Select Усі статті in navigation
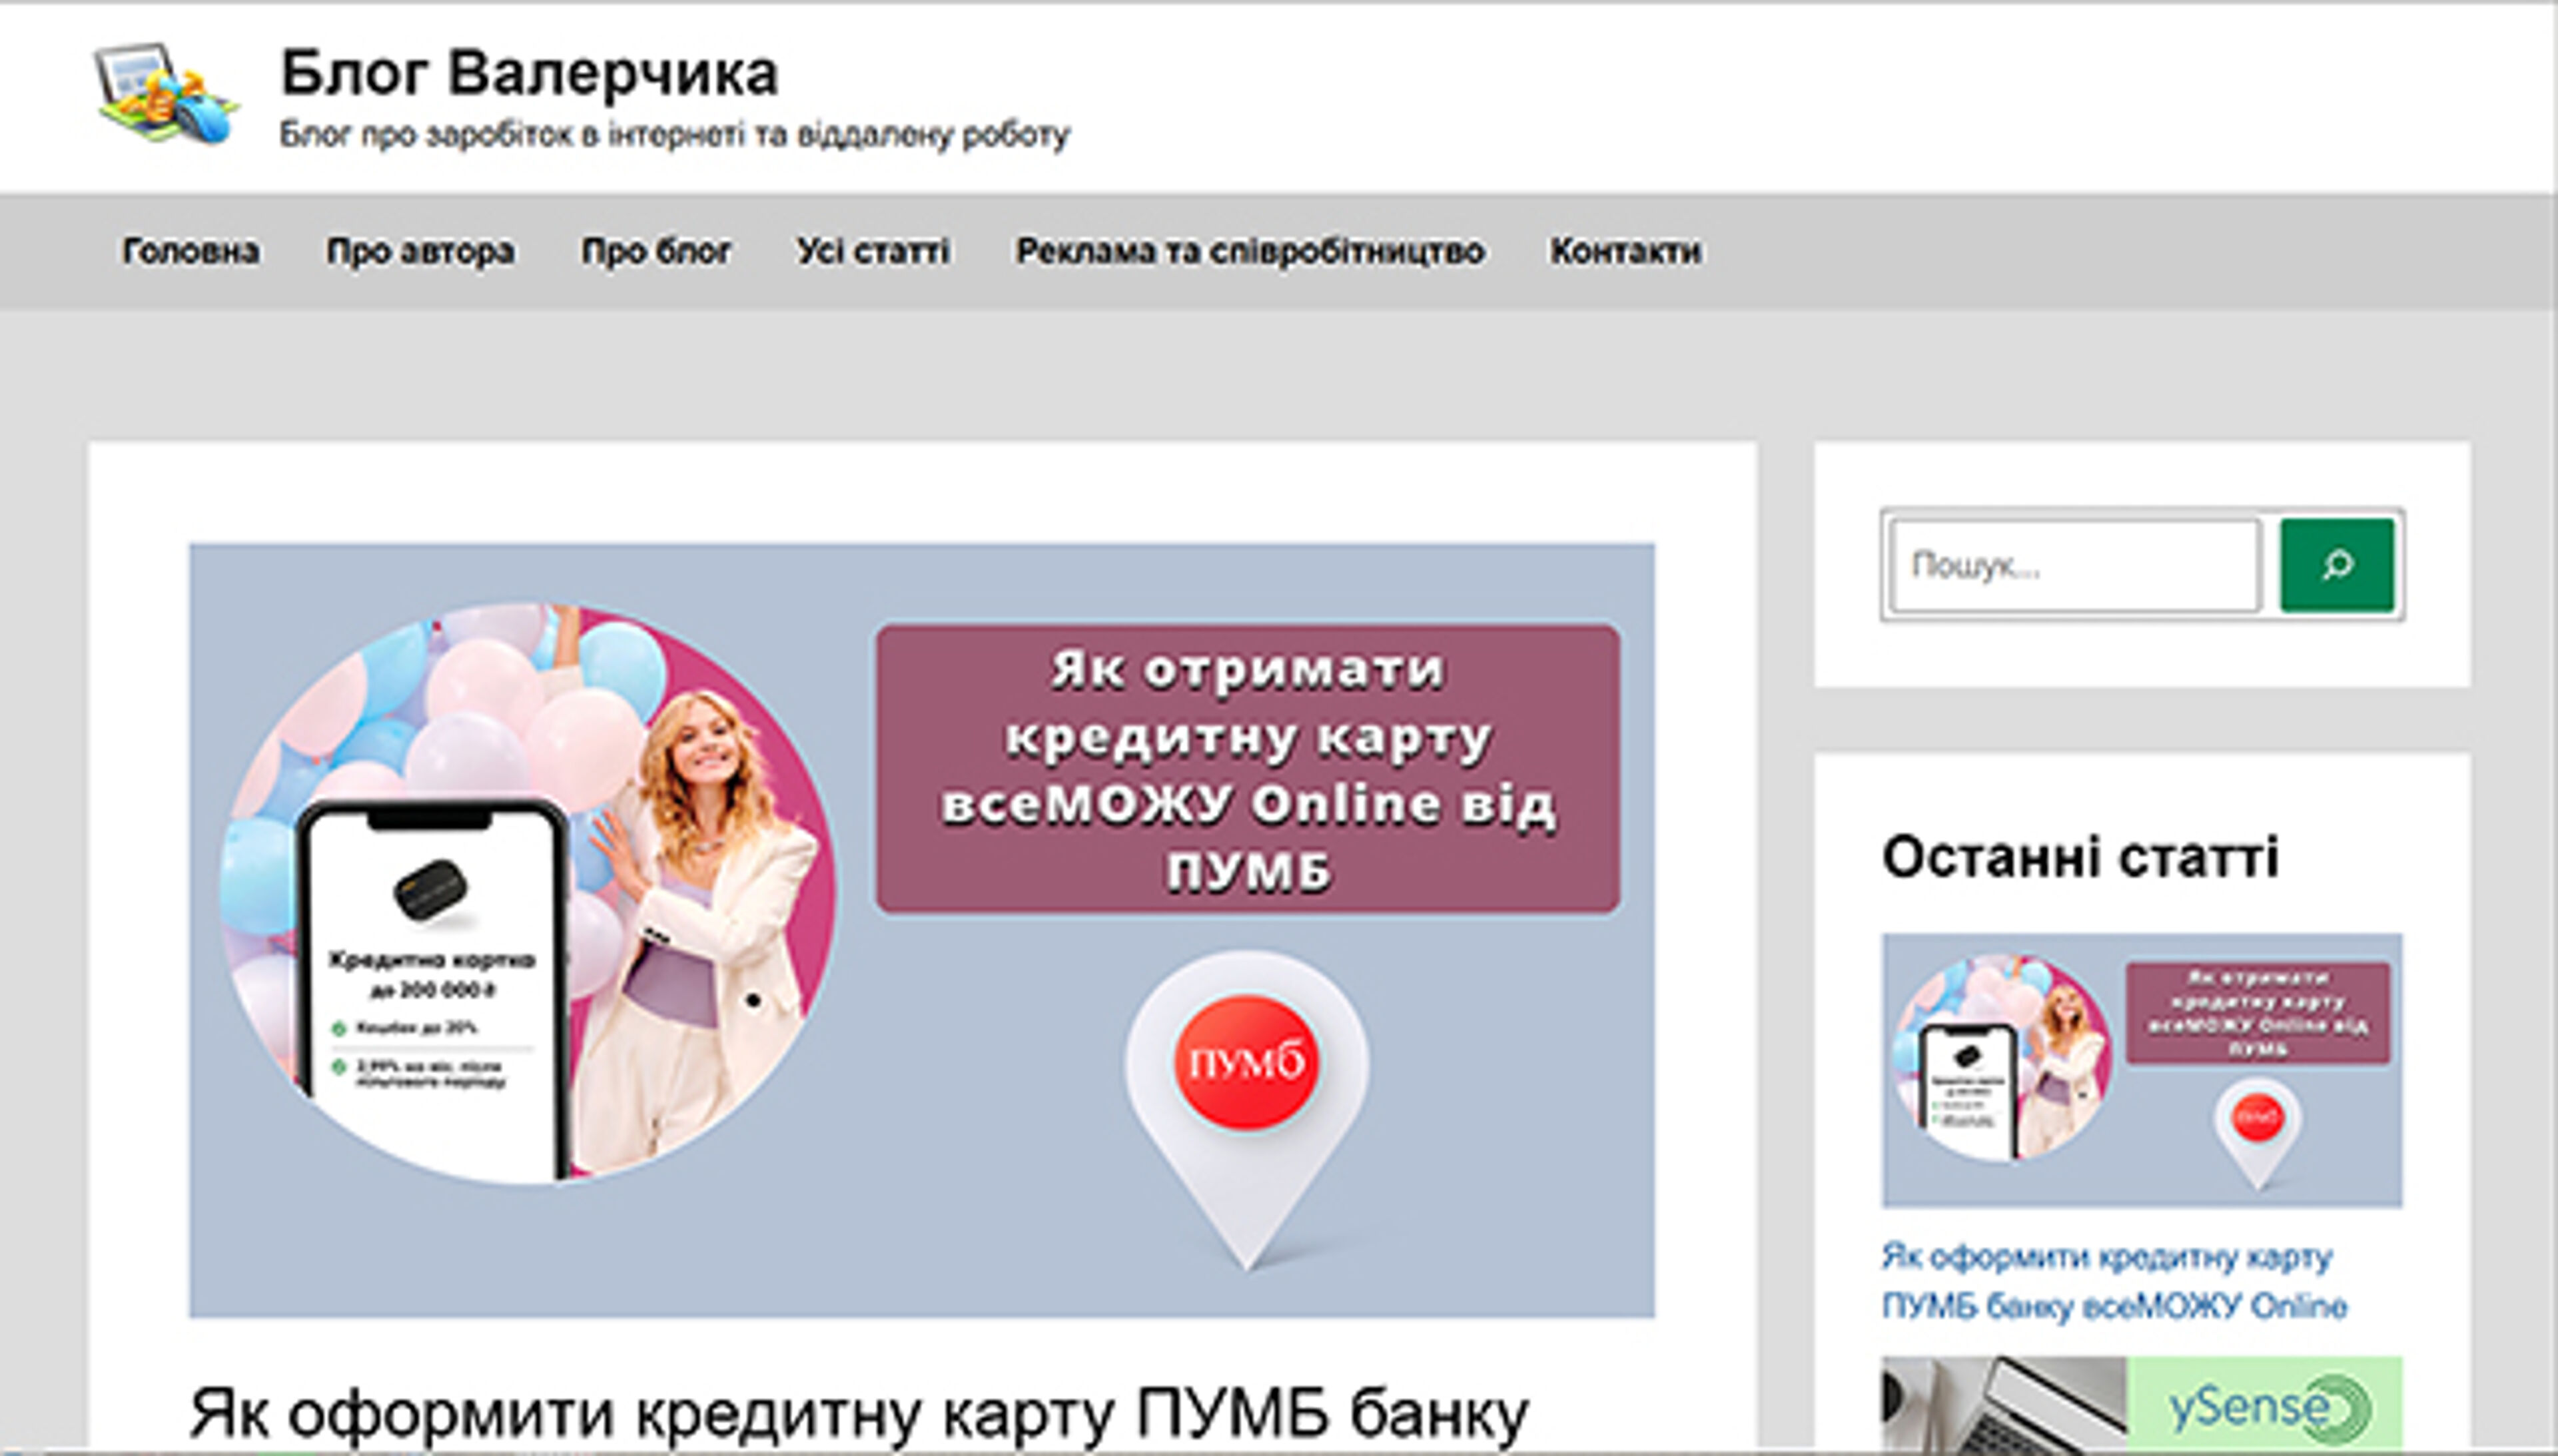2558x1456 pixels. coord(873,251)
